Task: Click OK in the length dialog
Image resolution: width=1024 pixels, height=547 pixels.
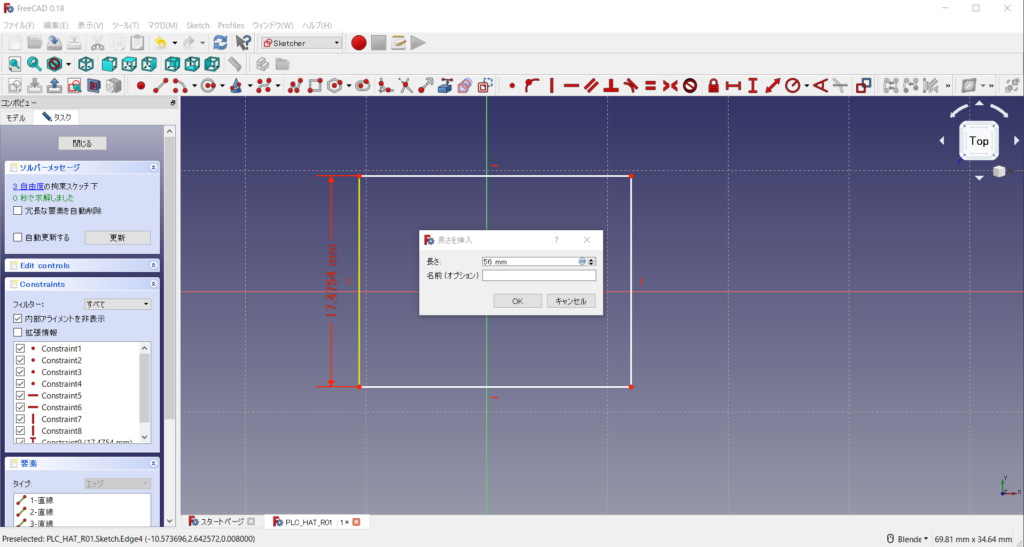Action: [x=517, y=301]
